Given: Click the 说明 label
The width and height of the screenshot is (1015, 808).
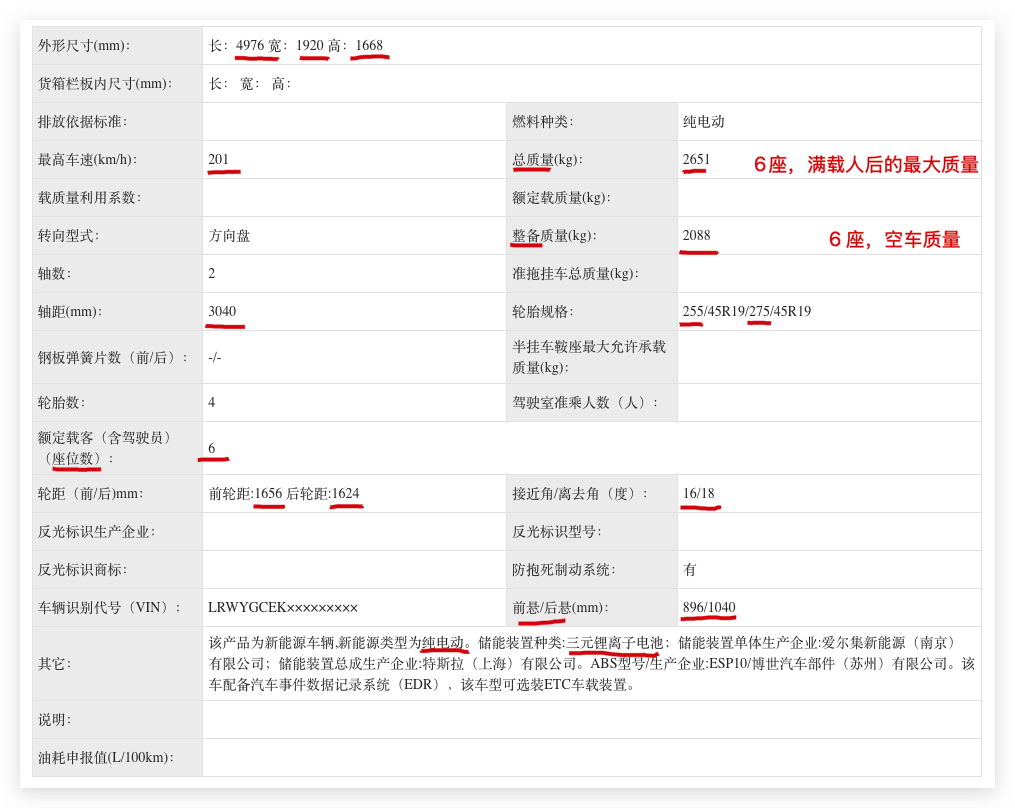Looking at the screenshot, I should pyautogui.click(x=54, y=720).
